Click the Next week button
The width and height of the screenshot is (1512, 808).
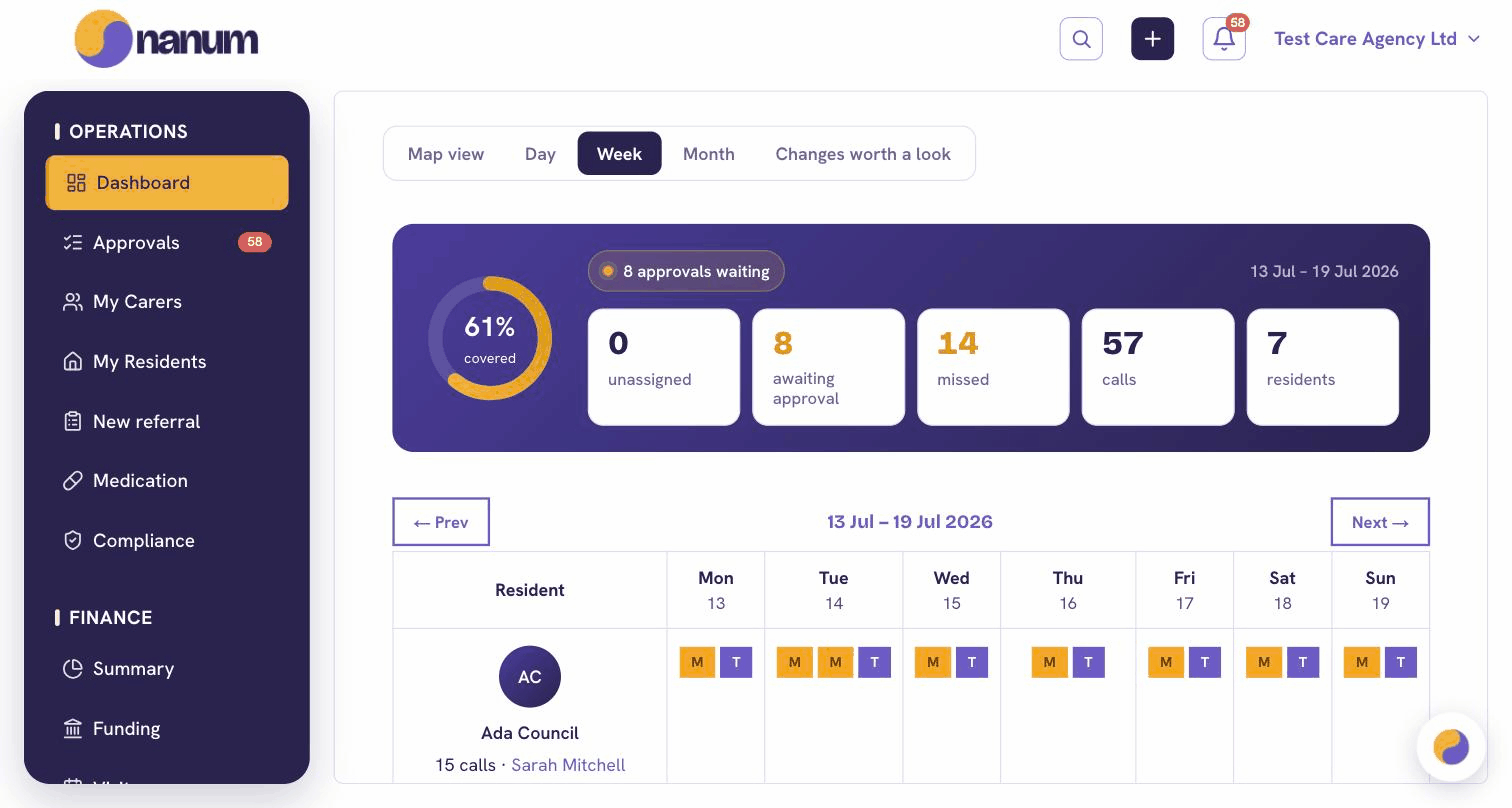click(x=1380, y=522)
